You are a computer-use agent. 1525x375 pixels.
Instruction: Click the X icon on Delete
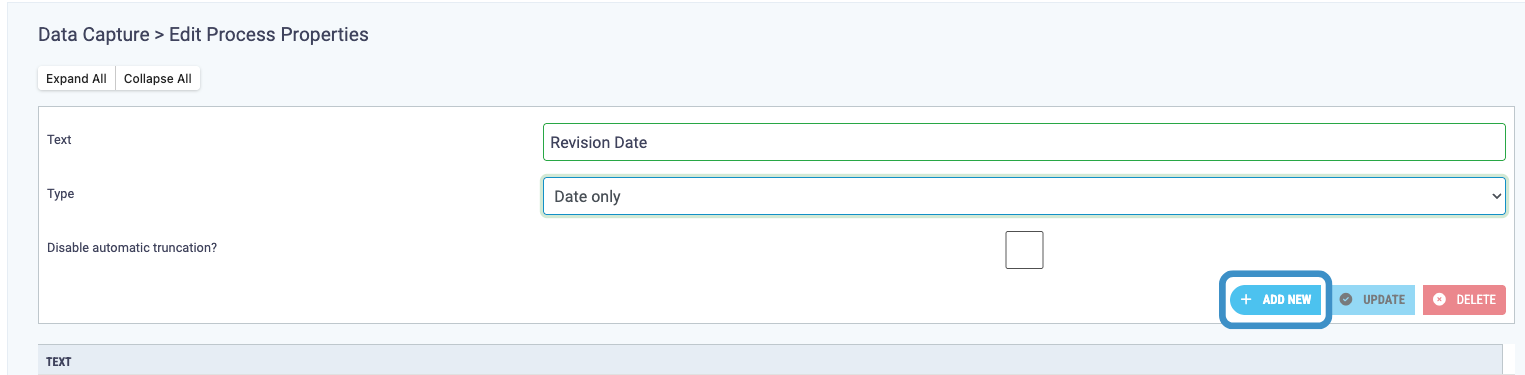pos(1439,299)
